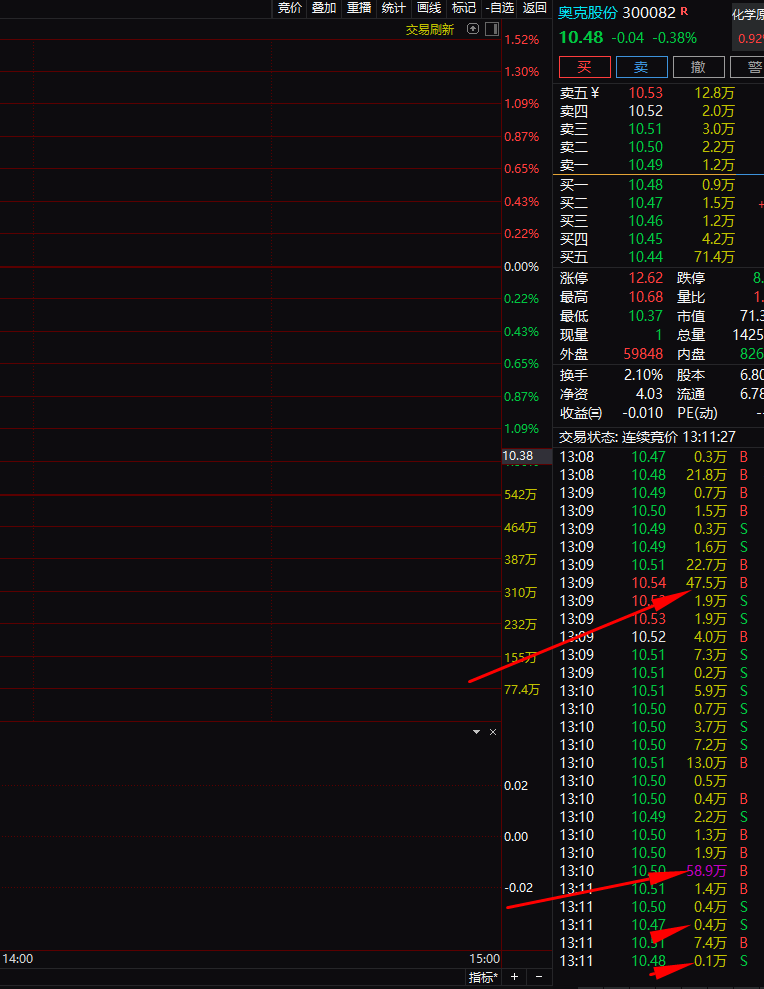Toggle the side panel layout icon
764x989 pixels.
(x=492, y=29)
